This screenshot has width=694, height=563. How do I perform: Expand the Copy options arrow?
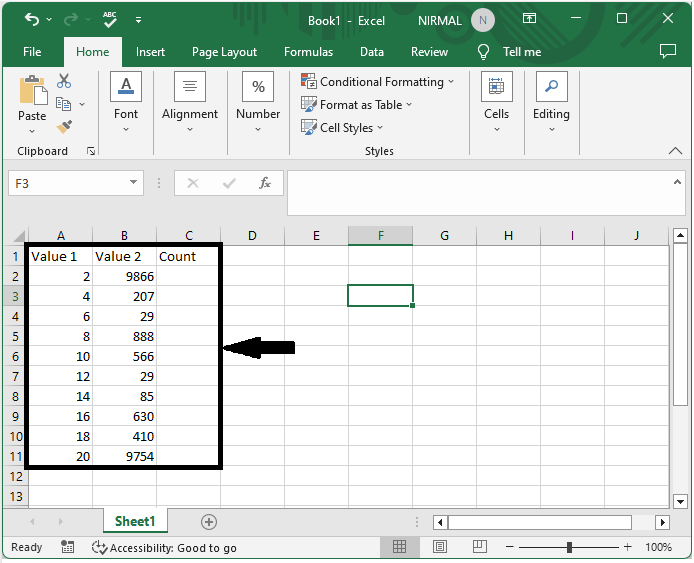tap(82, 104)
